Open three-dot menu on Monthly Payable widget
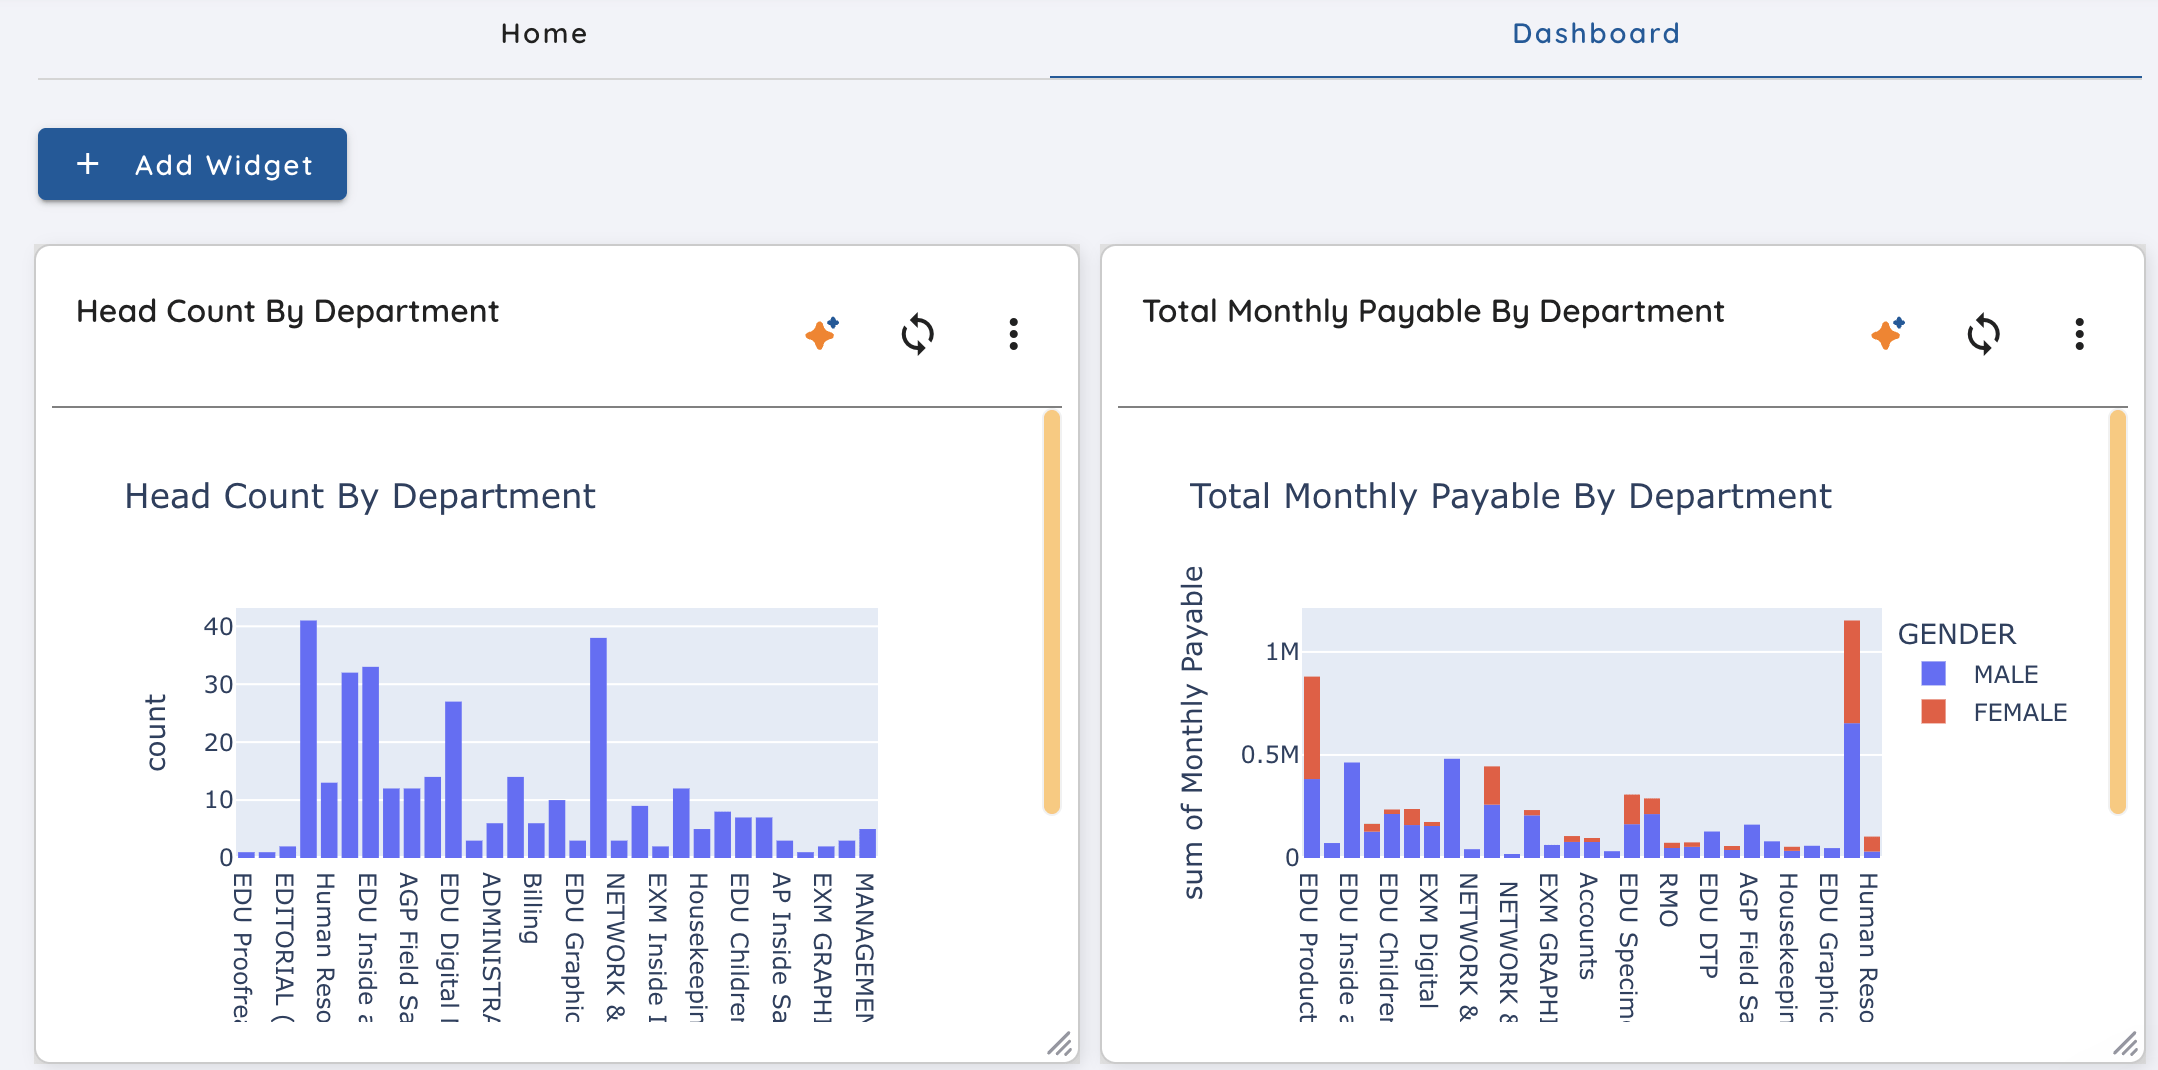 [2079, 334]
